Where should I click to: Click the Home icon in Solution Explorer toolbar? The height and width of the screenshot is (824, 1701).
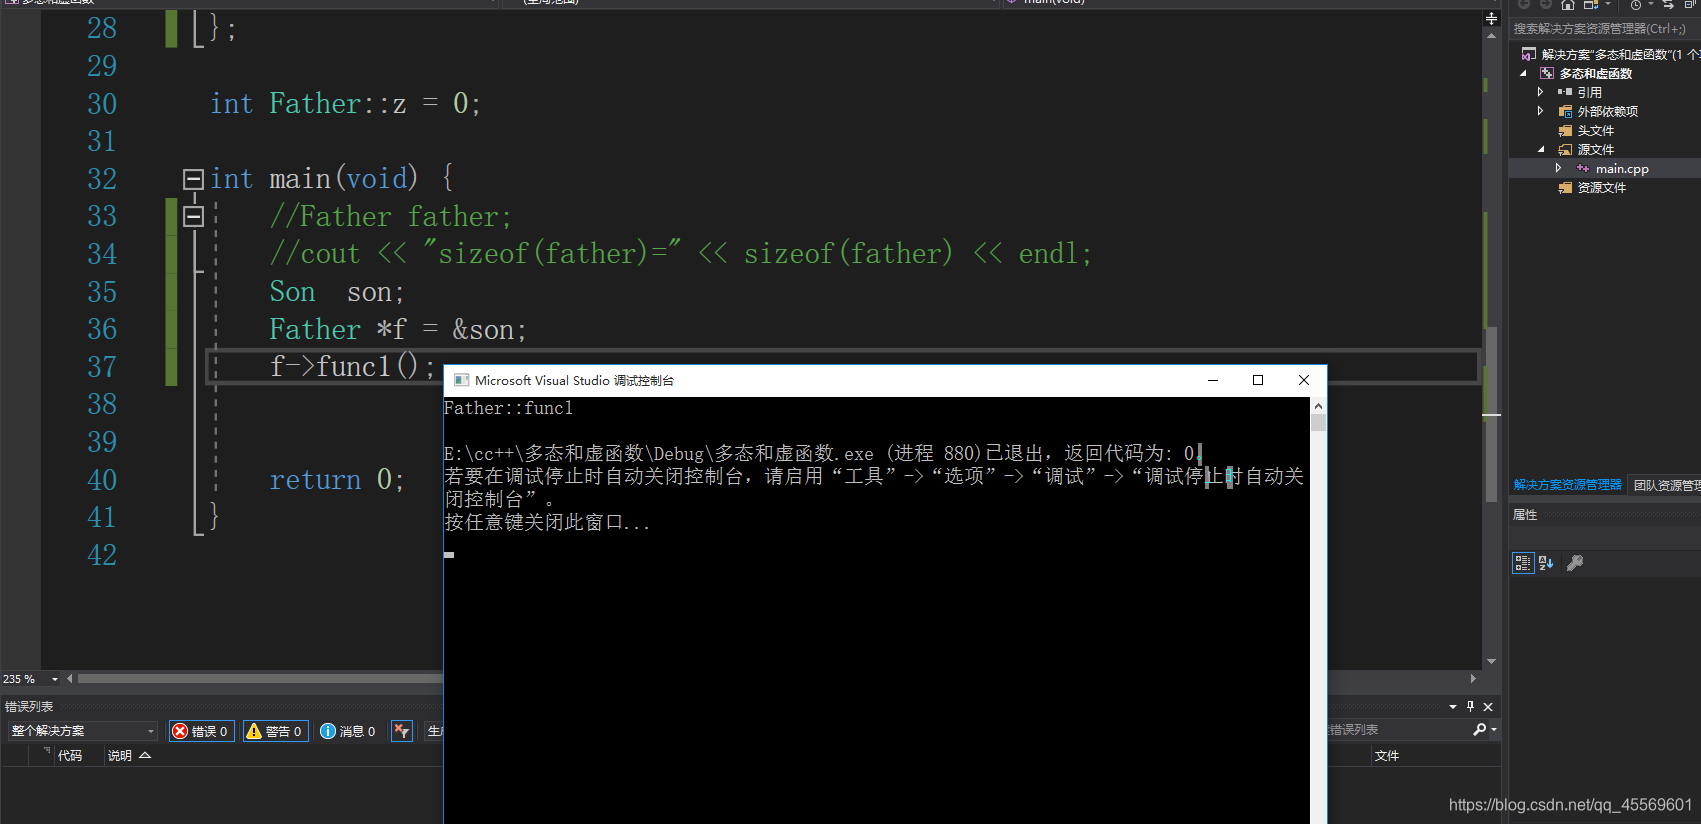point(1568,5)
